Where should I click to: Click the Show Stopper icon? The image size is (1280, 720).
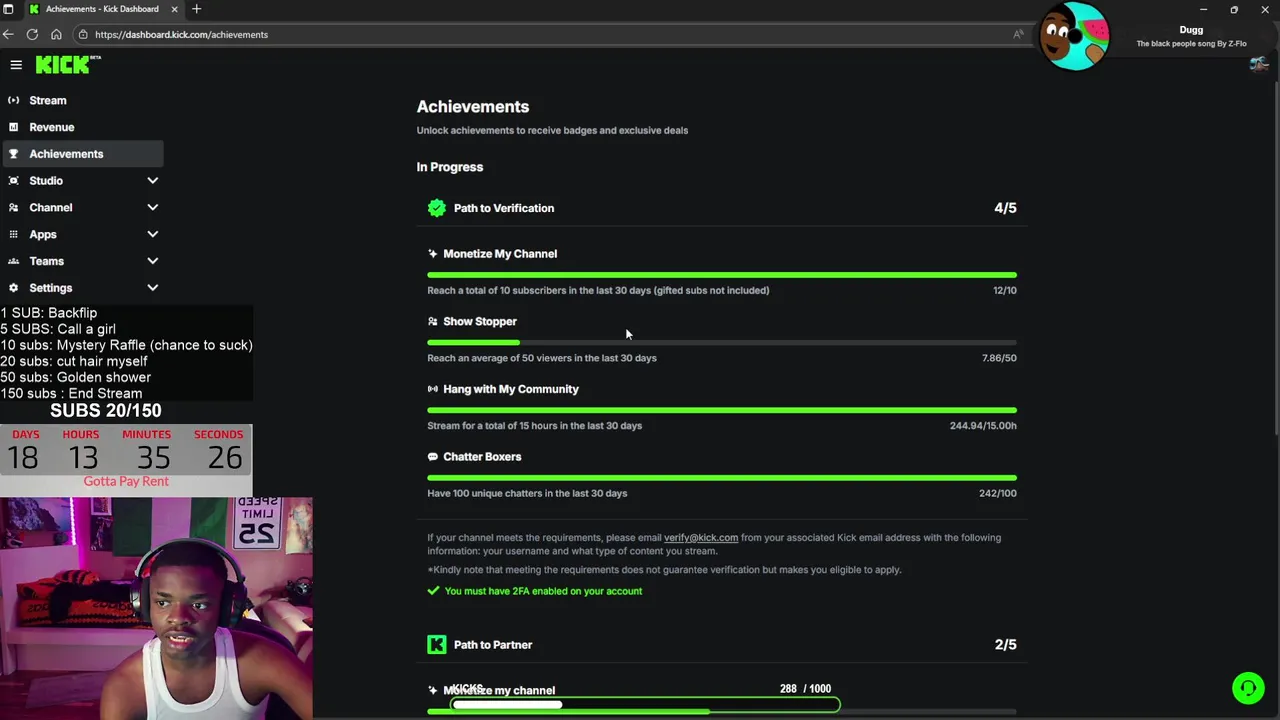432,322
